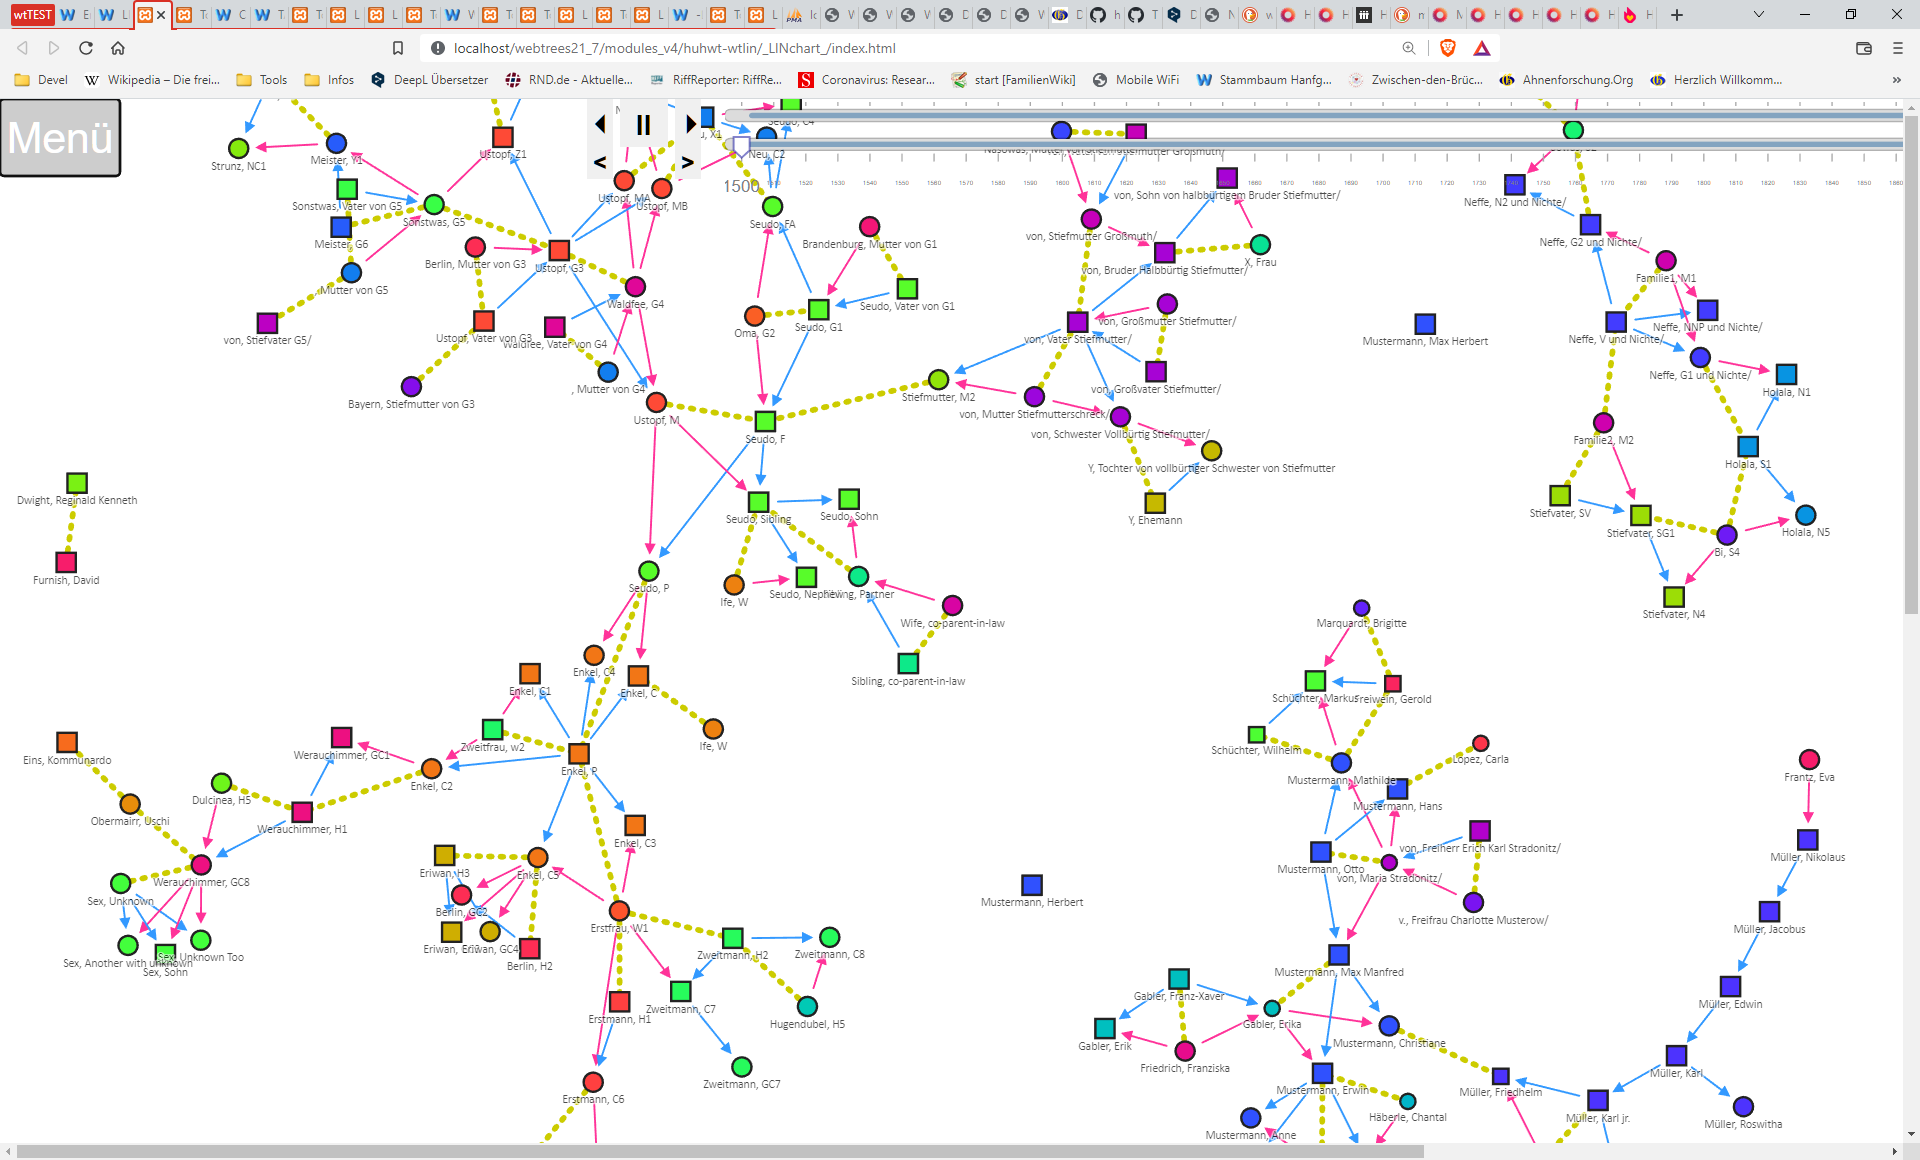Select the Seudo, F node square

765,421
